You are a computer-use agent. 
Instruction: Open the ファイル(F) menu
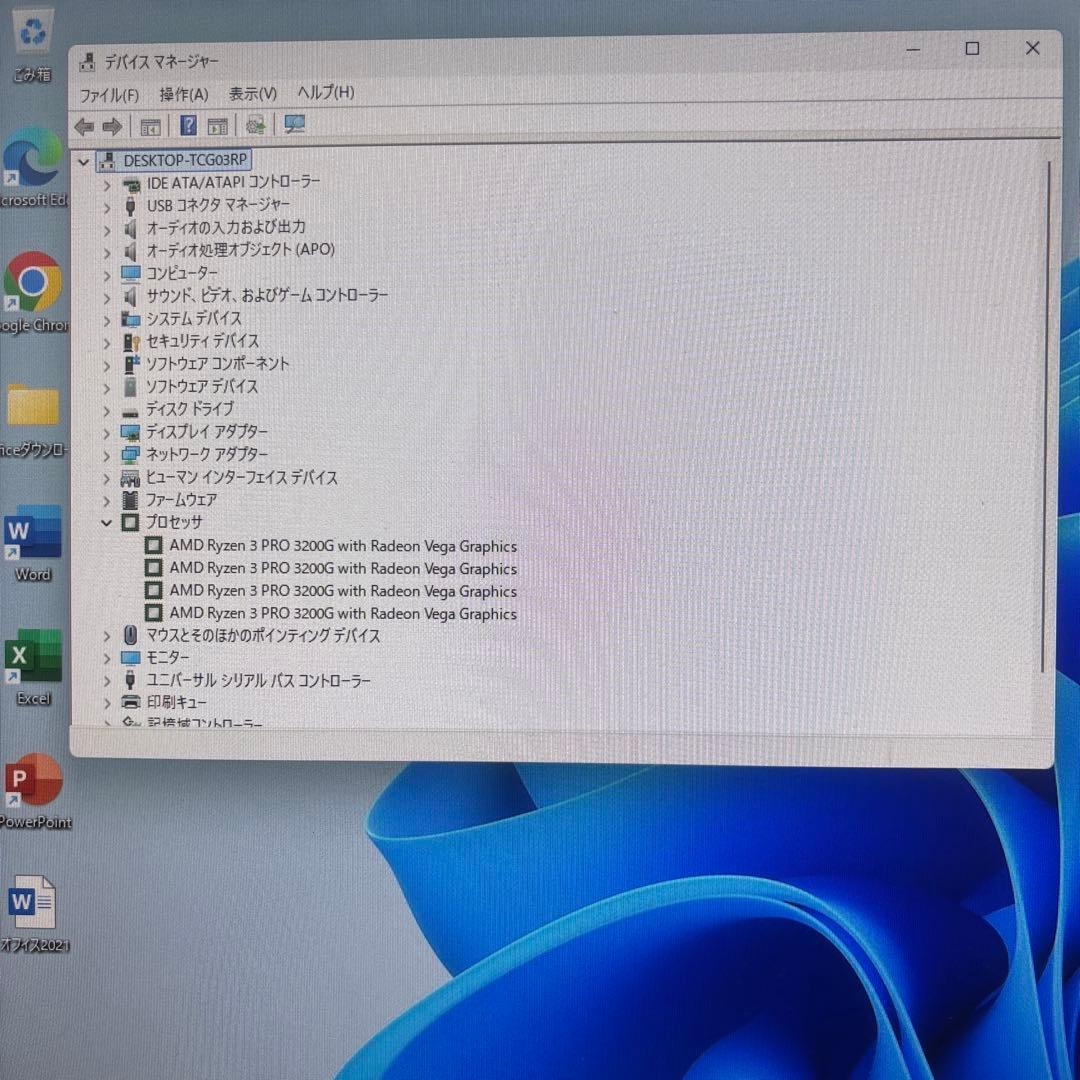[x=110, y=93]
